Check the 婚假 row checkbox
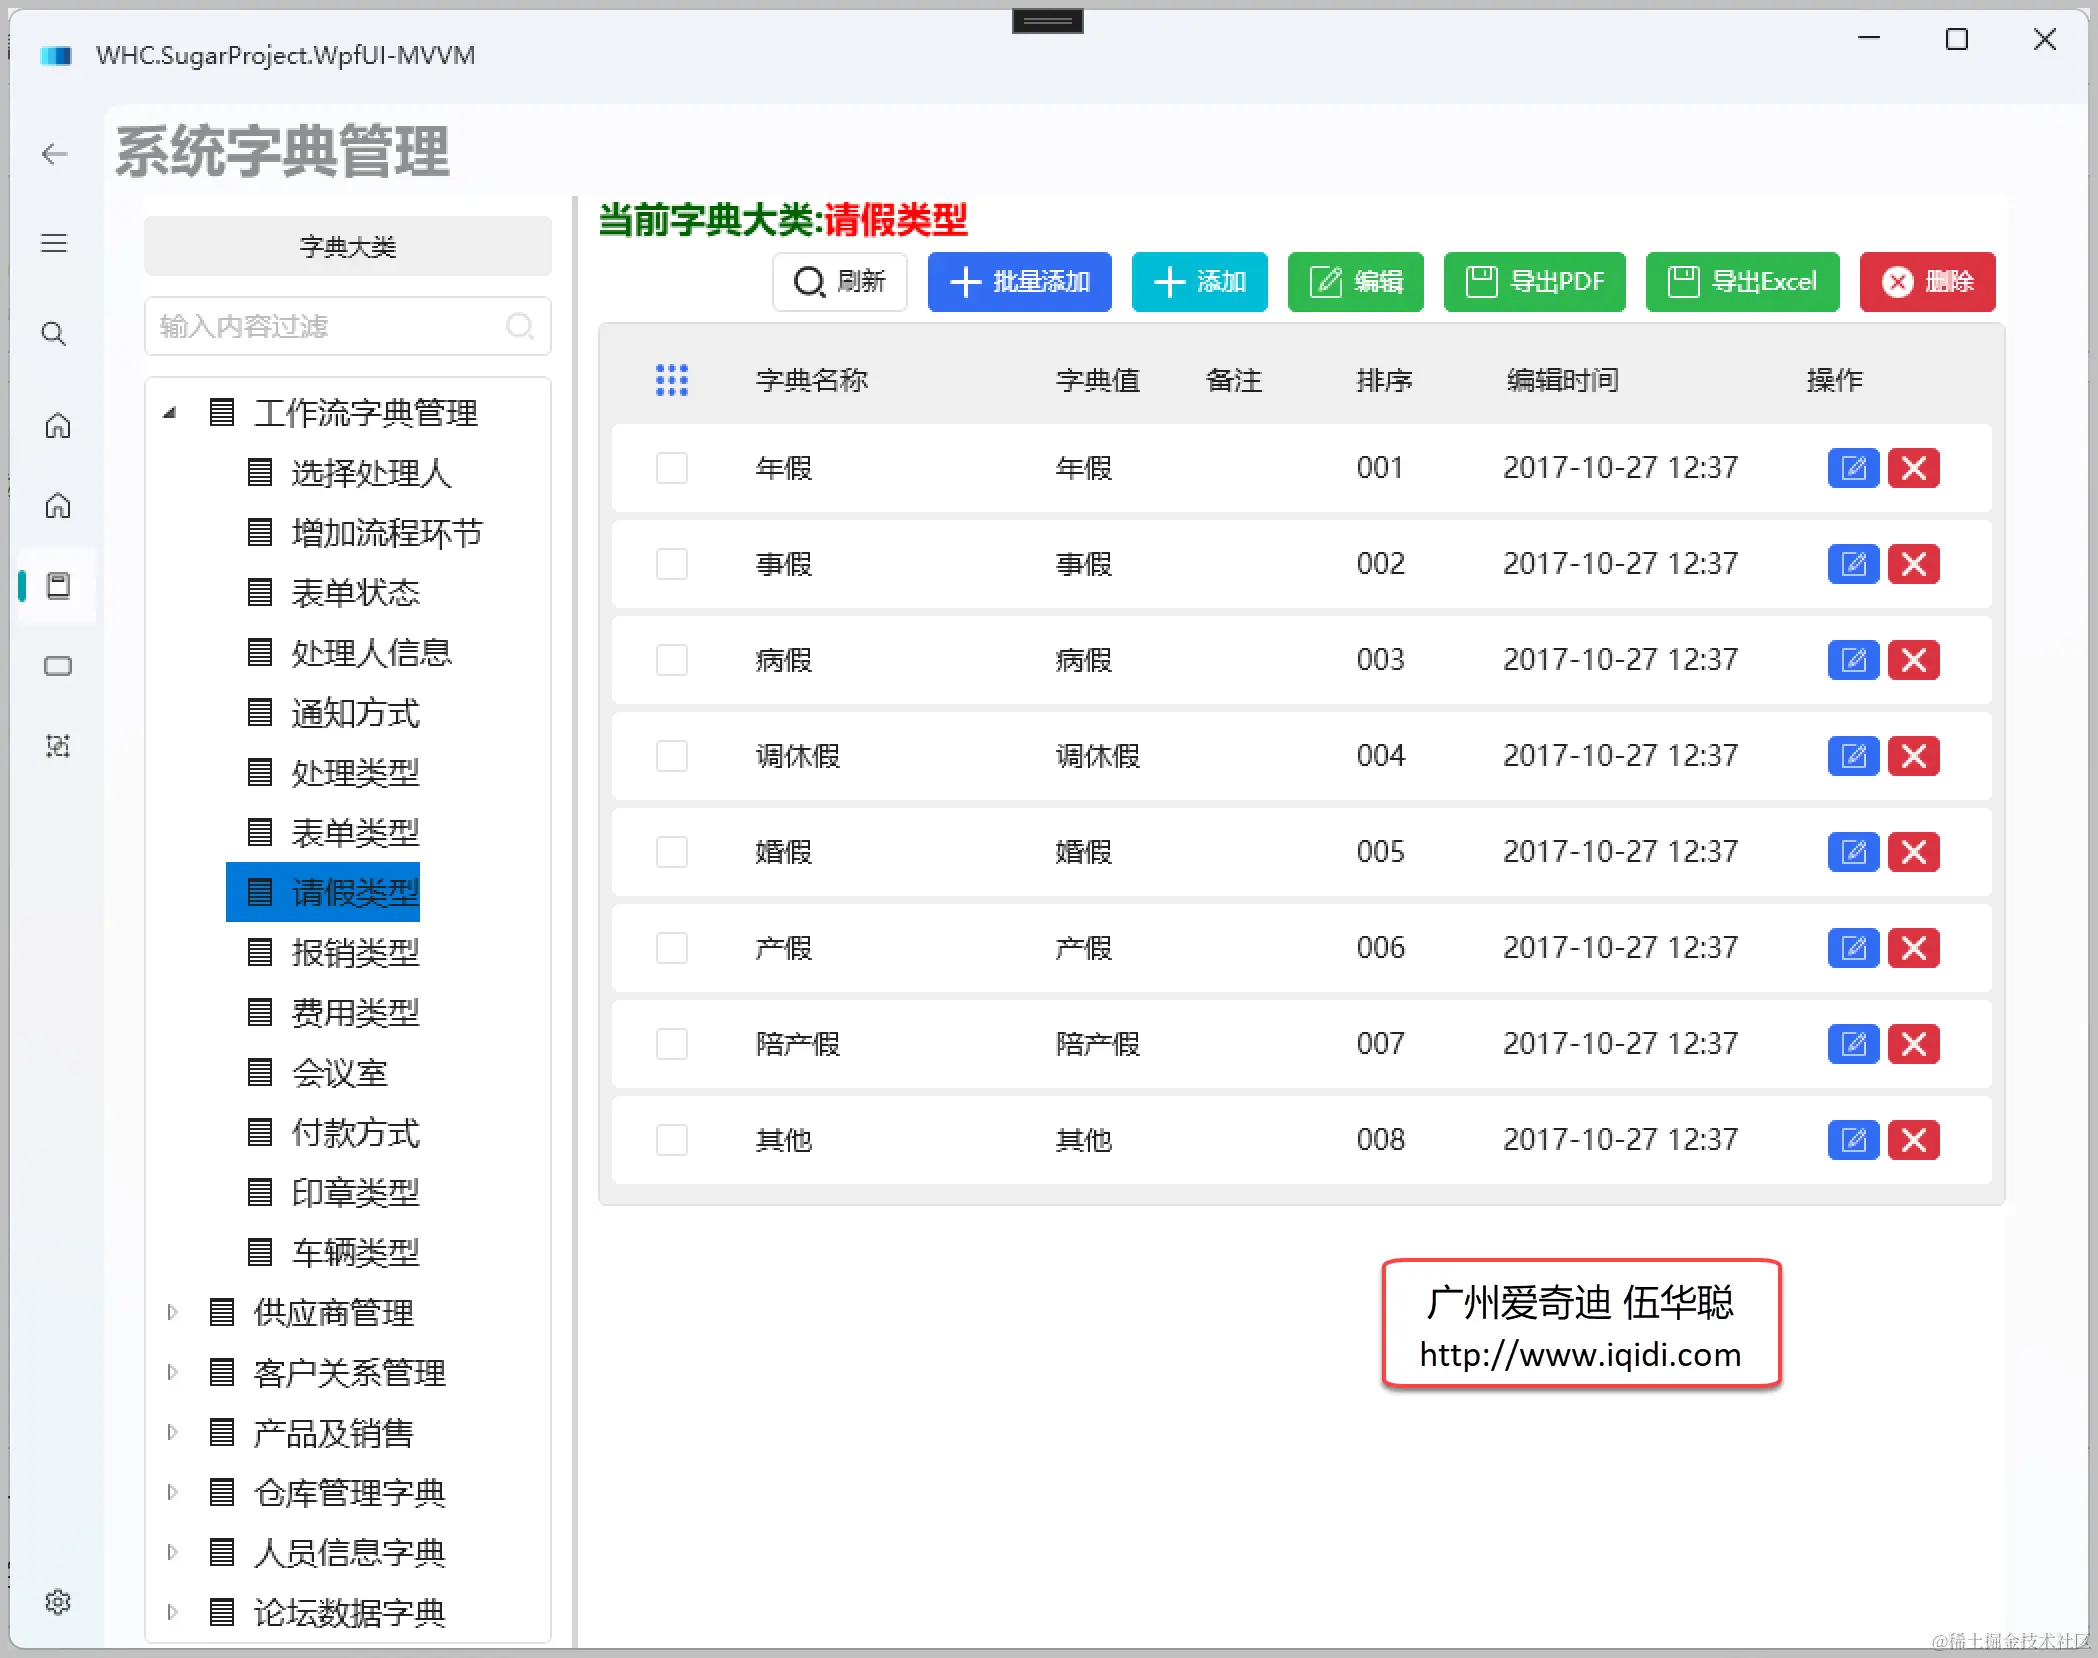Image resolution: width=2098 pixels, height=1658 pixels. (672, 852)
